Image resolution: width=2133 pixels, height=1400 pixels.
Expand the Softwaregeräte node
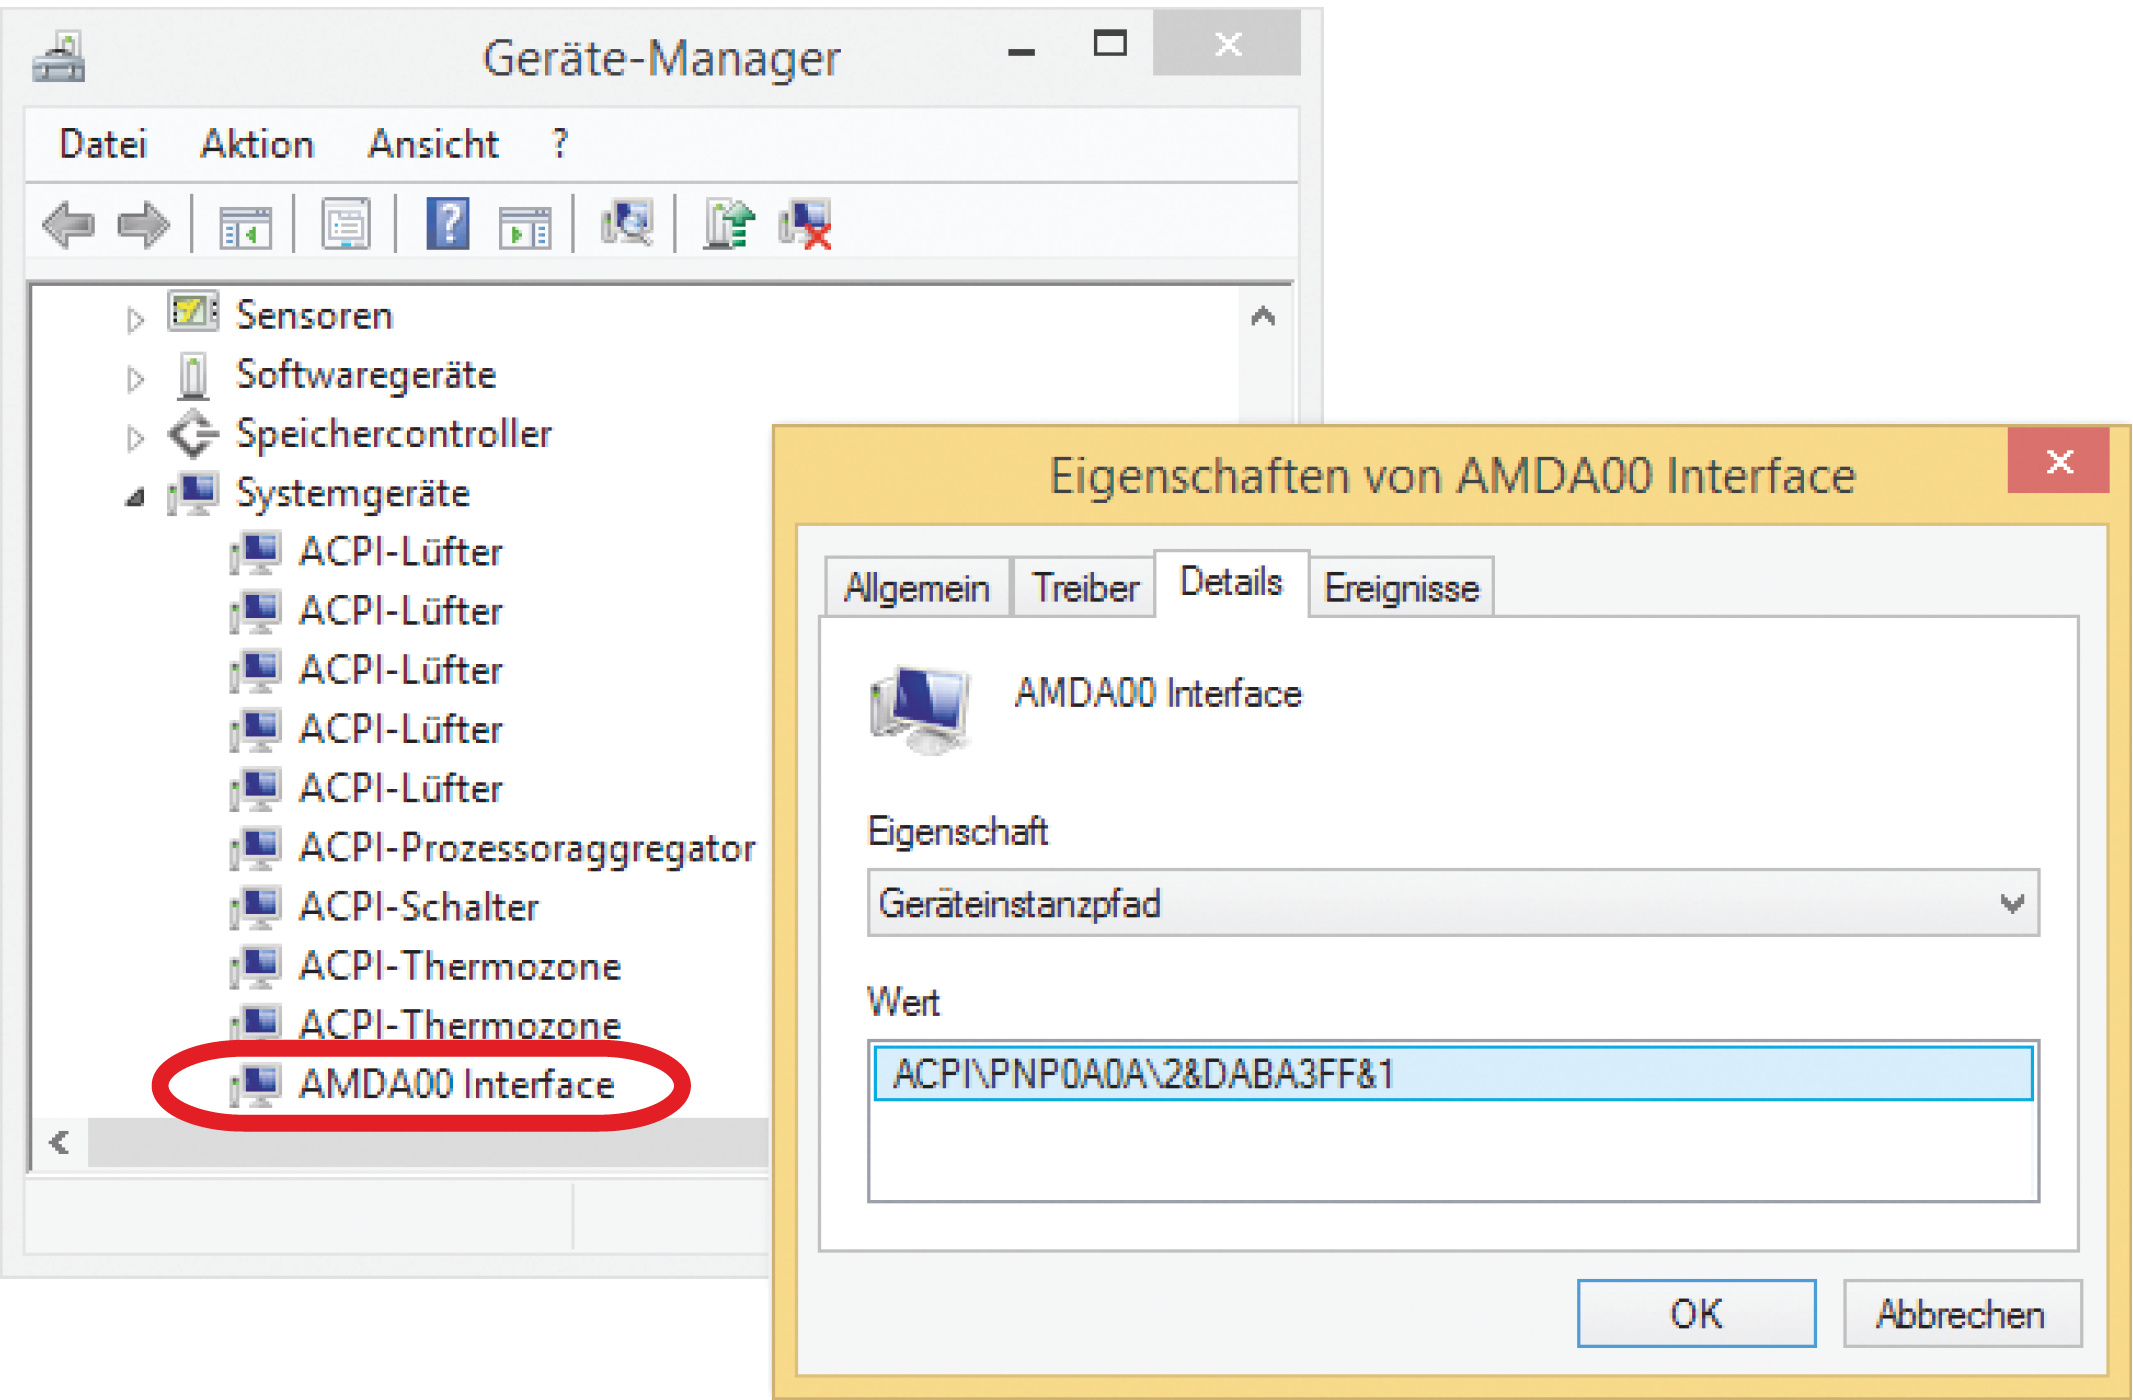[135, 378]
